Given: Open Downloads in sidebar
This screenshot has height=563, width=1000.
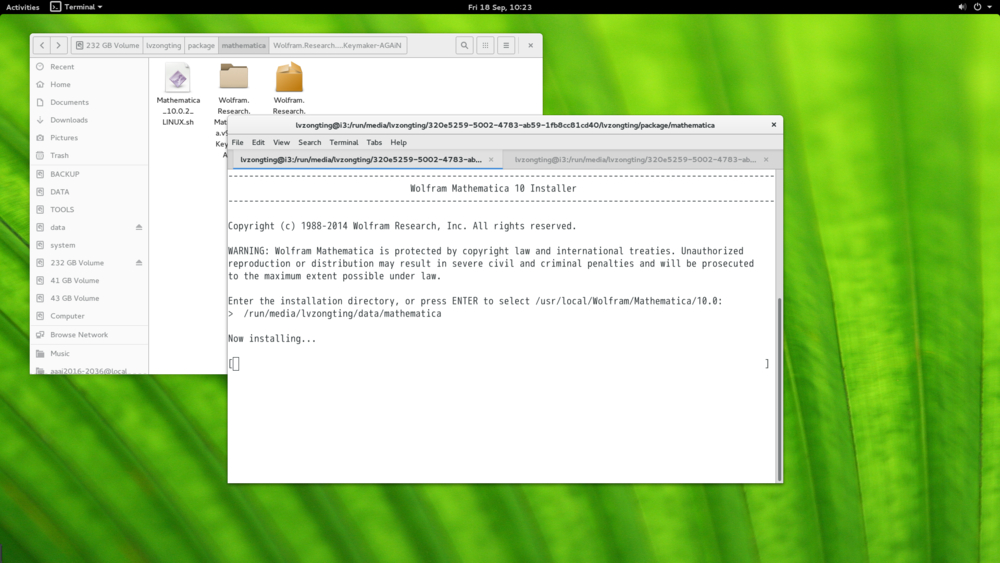Looking at the screenshot, I should click(x=89, y=120).
